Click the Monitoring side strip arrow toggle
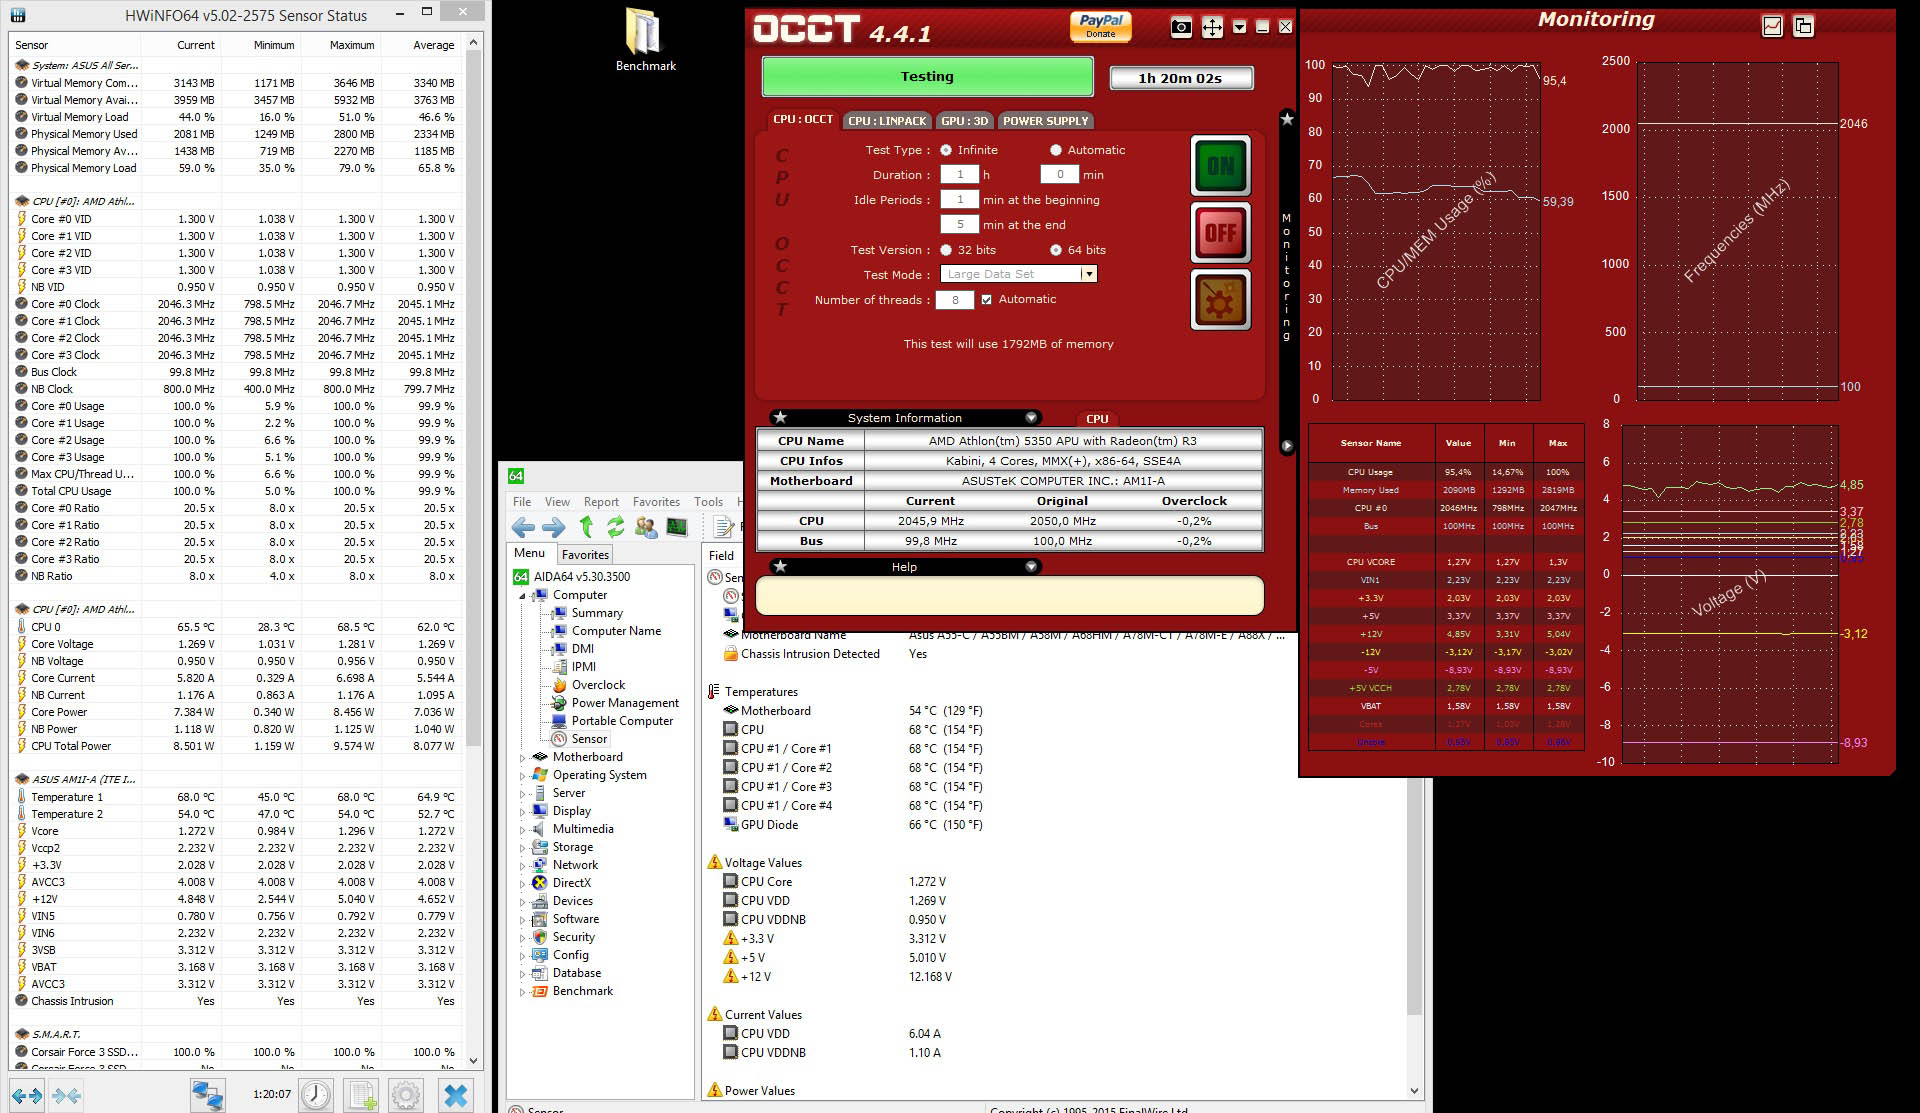1920x1113 pixels. coord(1287,446)
